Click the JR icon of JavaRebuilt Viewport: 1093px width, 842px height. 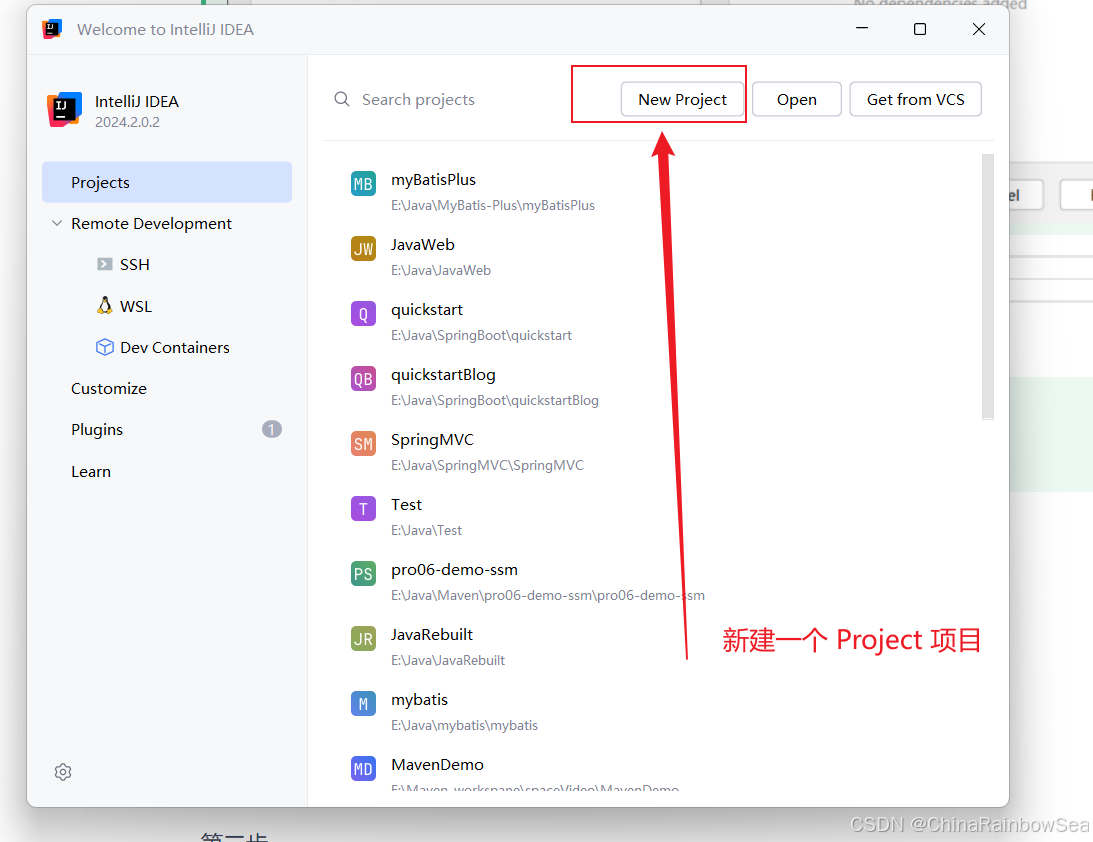[x=363, y=638]
